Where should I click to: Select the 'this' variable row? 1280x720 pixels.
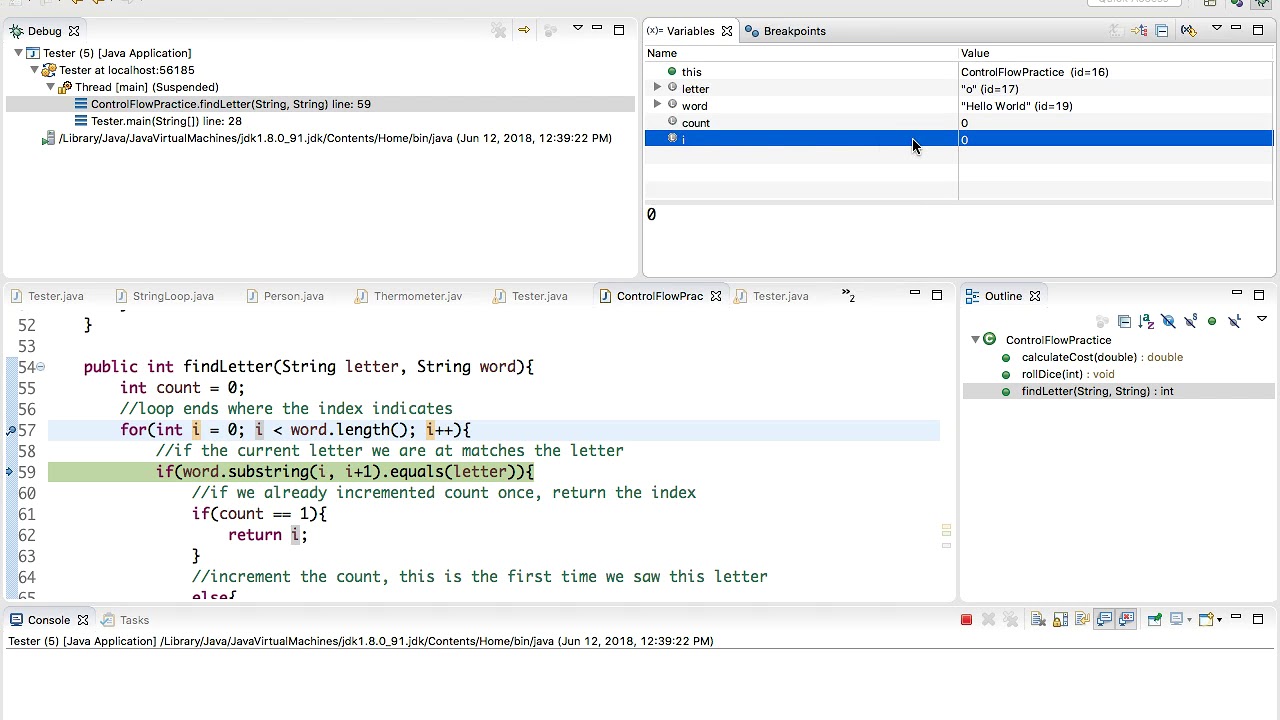958,72
